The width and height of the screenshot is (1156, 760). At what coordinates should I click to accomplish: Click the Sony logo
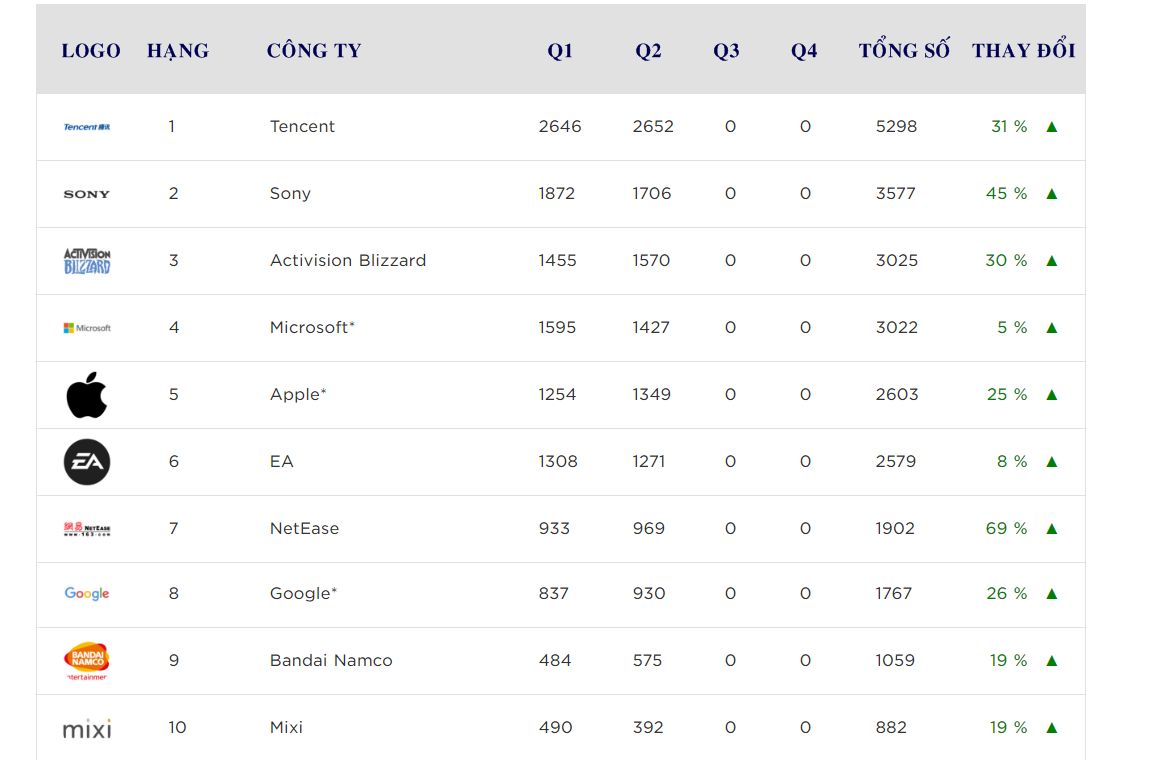tap(87, 194)
